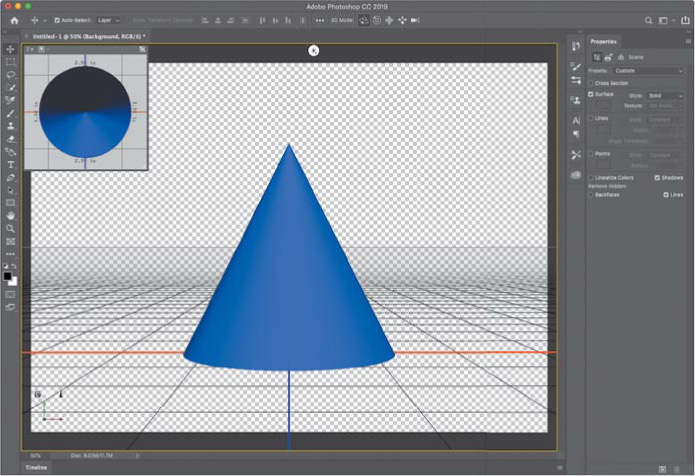Select the Lasso tool
This screenshot has width=695, height=476.
[x=11, y=75]
